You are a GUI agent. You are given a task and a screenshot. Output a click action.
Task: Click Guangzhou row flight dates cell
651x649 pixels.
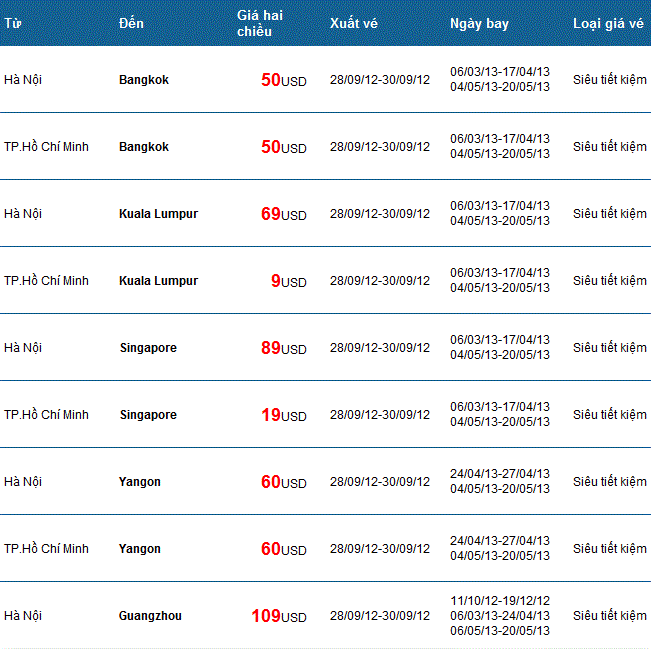(500, 616)
